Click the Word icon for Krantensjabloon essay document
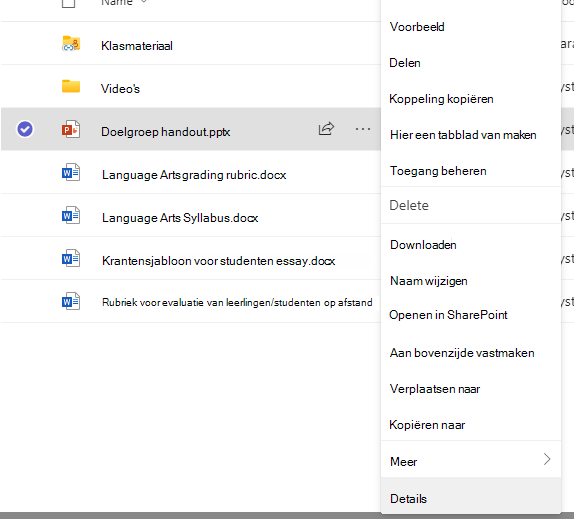 pyautogui.click(x=71, y=258)
